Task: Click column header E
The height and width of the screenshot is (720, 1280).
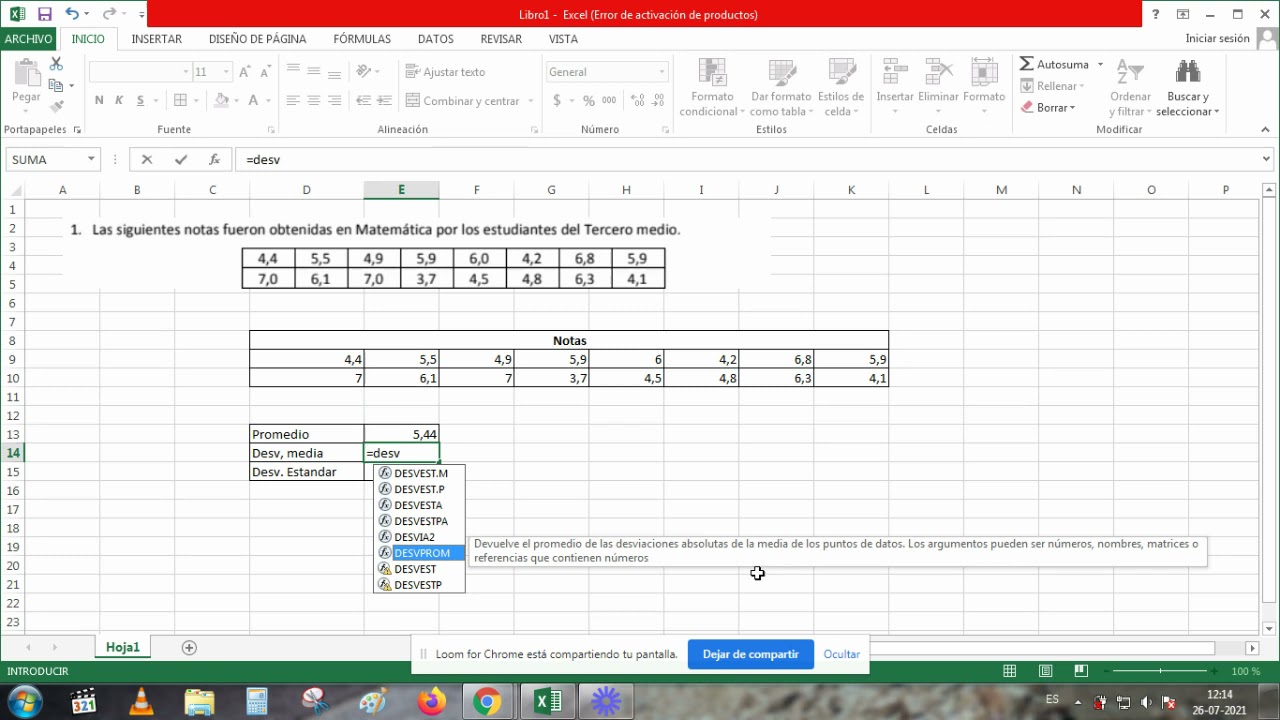Action: (401, 190)
